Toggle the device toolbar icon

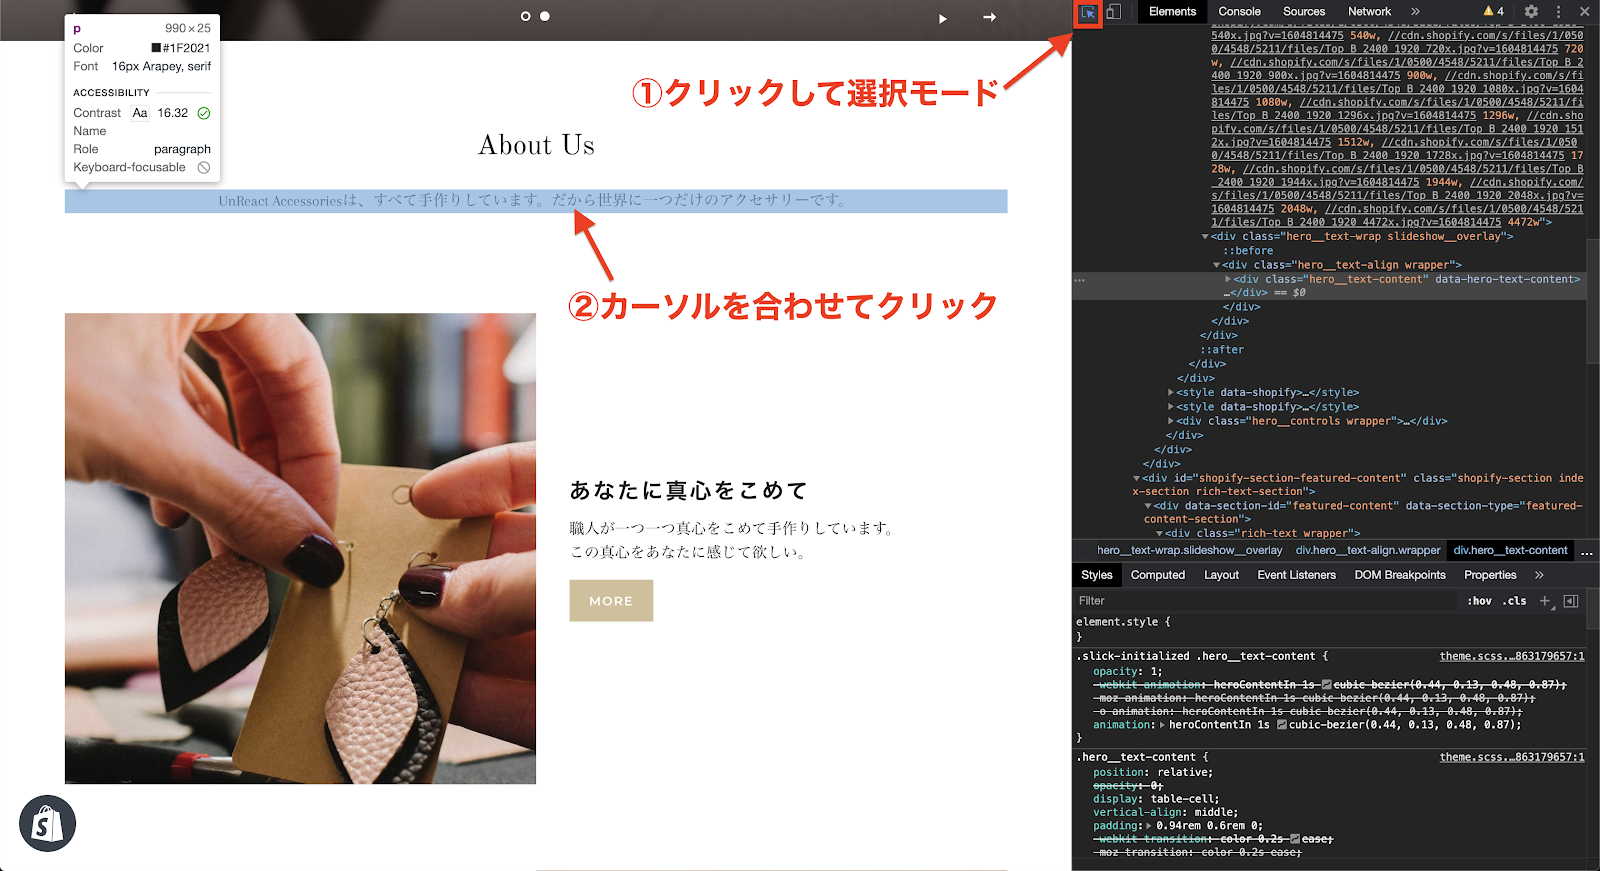[1114, 12]
